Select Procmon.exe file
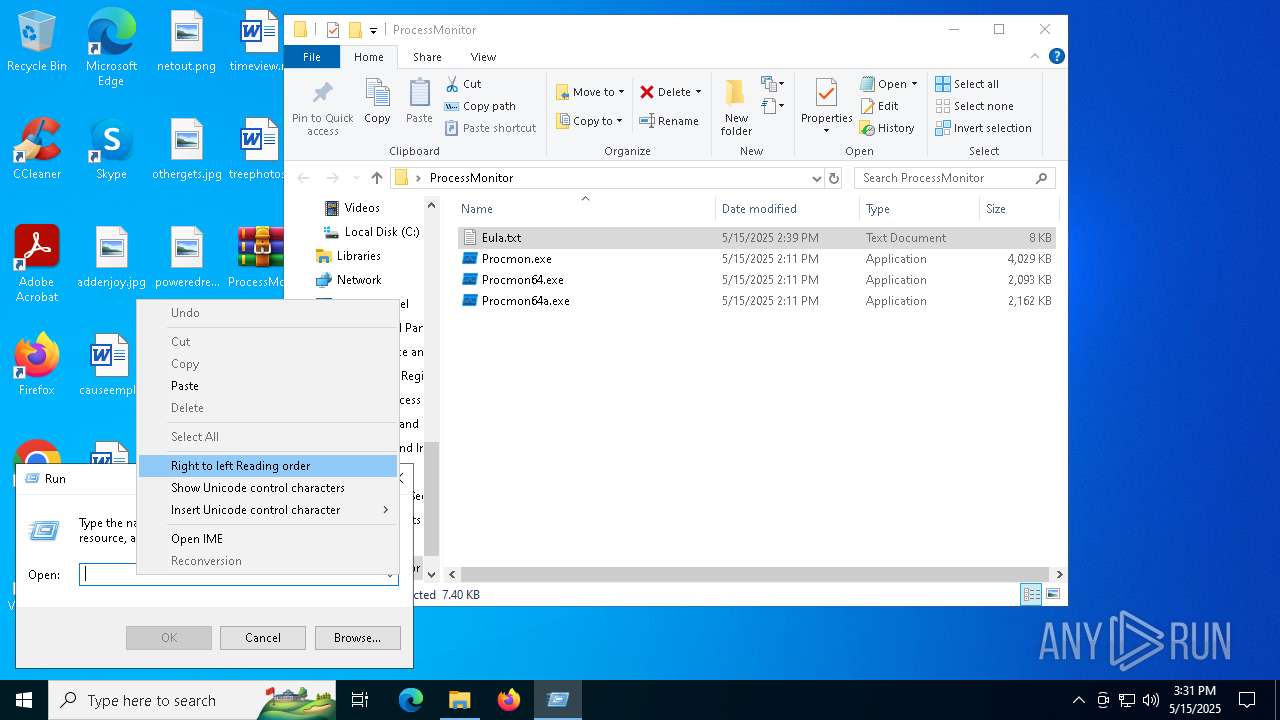The width and height of the screenshot is (1280, 720). [x=756, y=259]
